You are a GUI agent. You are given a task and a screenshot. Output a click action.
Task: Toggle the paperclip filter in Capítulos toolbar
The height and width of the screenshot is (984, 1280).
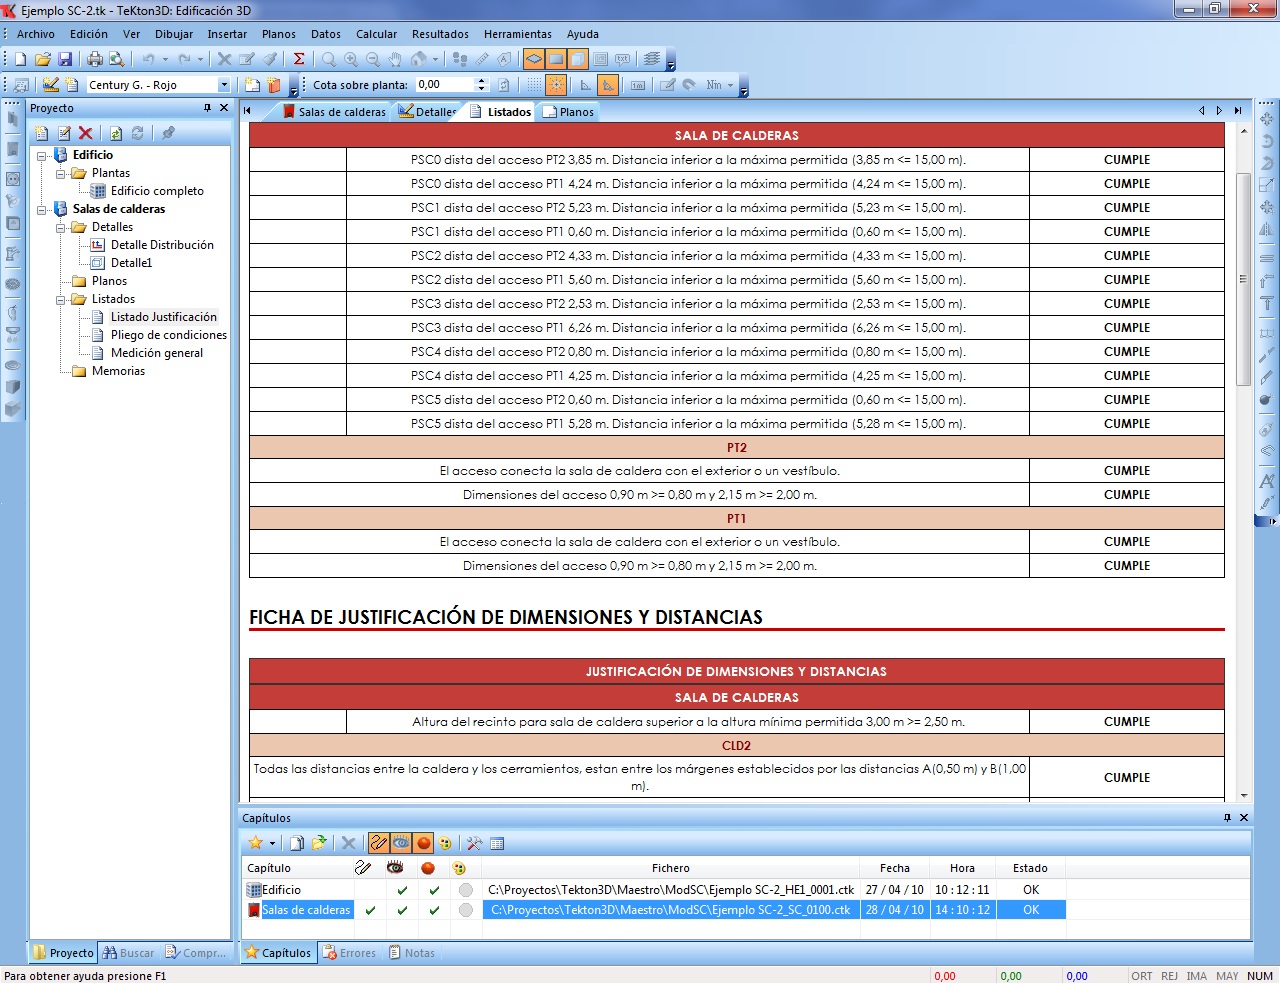pyautogui.click(x=379, y=843)
